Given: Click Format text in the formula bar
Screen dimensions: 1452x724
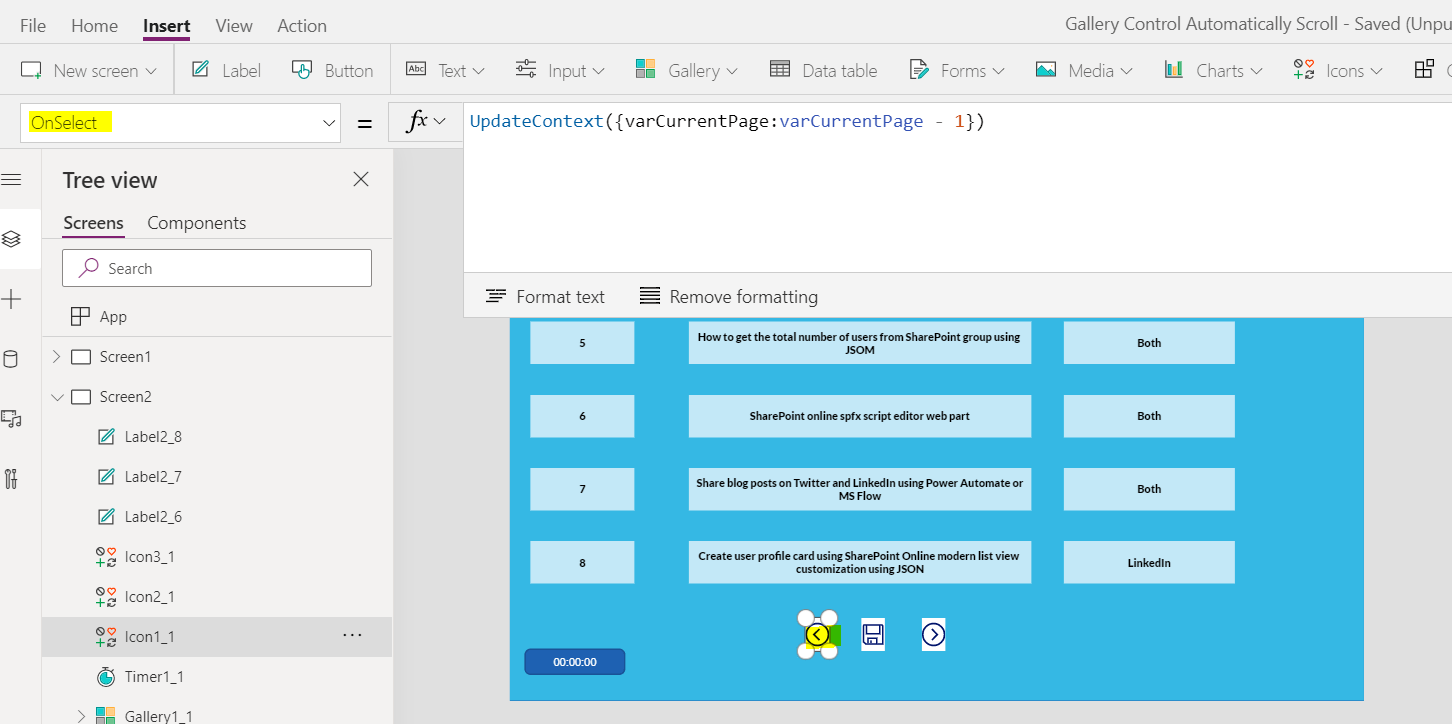Looking at the screenshot, I should [546, 296].
